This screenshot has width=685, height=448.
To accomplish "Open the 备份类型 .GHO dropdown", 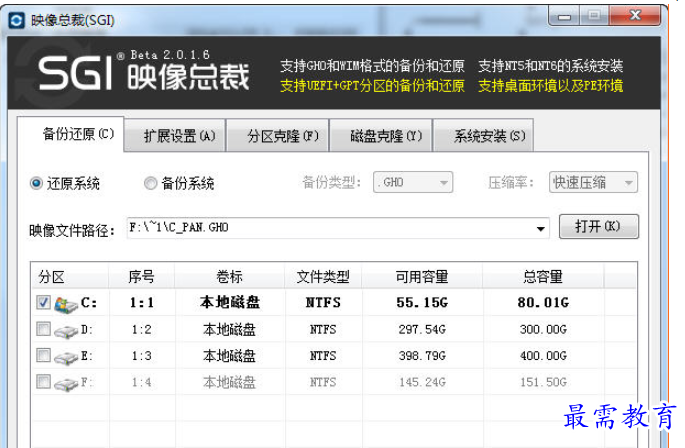I will (x=413, y=182).
